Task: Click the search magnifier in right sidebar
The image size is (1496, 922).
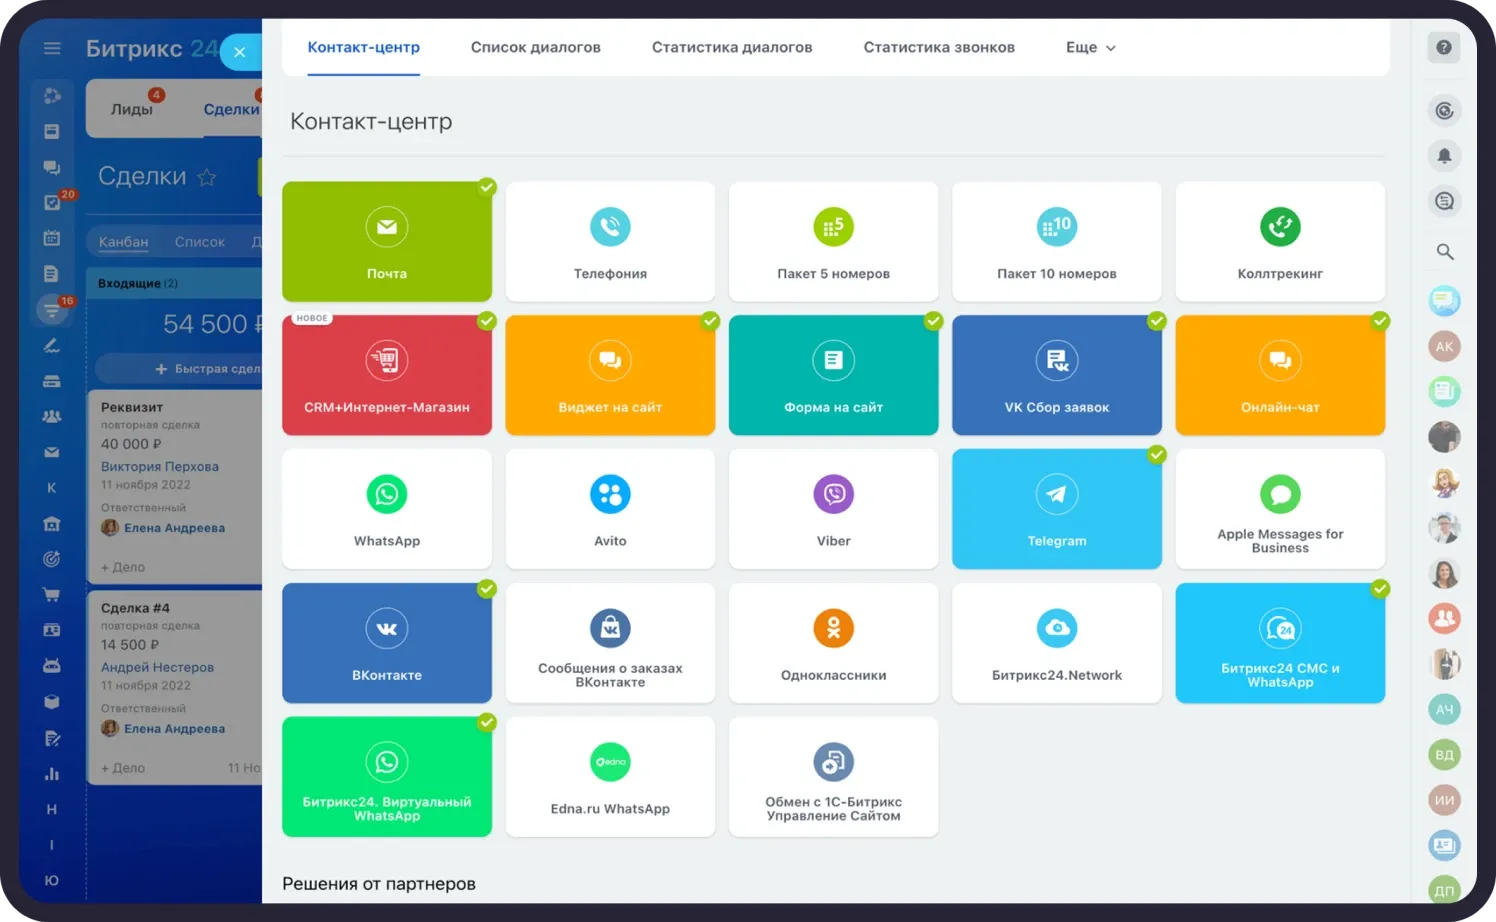Action: pos(1444,251)
